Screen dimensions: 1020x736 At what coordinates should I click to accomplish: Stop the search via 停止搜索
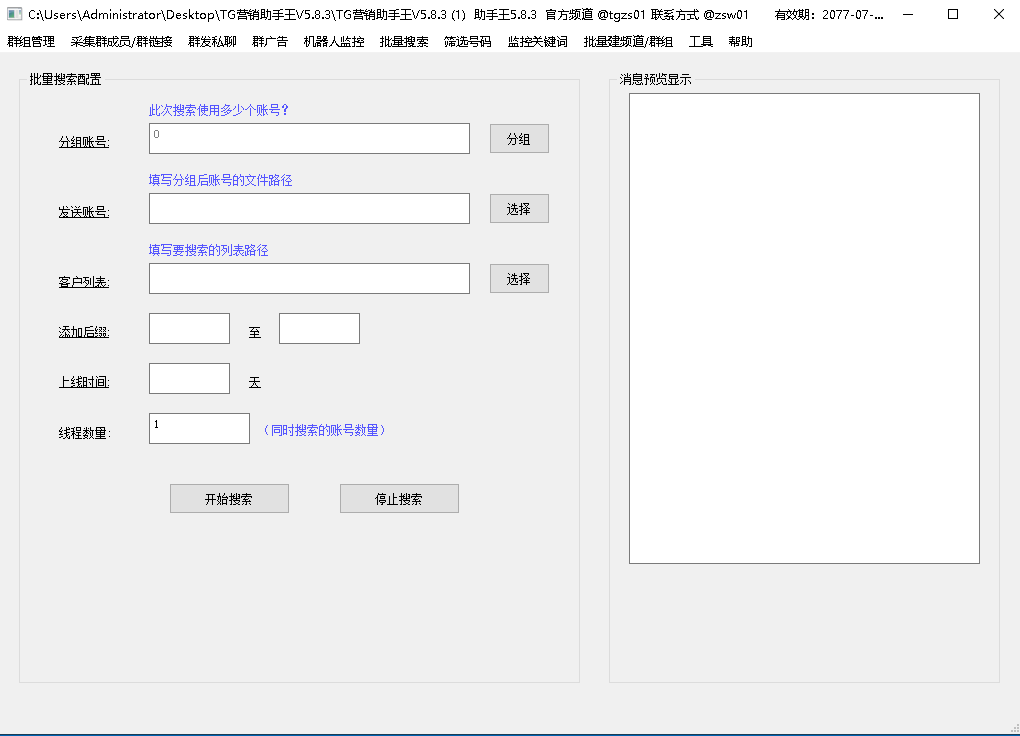tap(399, 499)
